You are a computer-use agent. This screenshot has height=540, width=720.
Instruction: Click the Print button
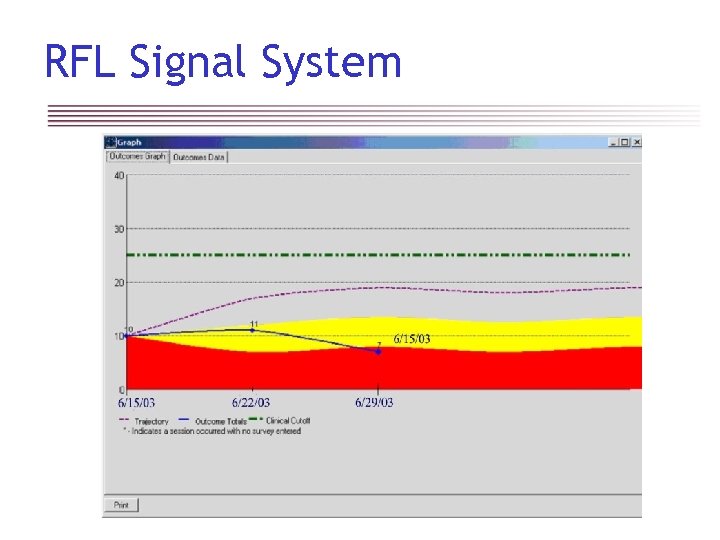point(121,505)
